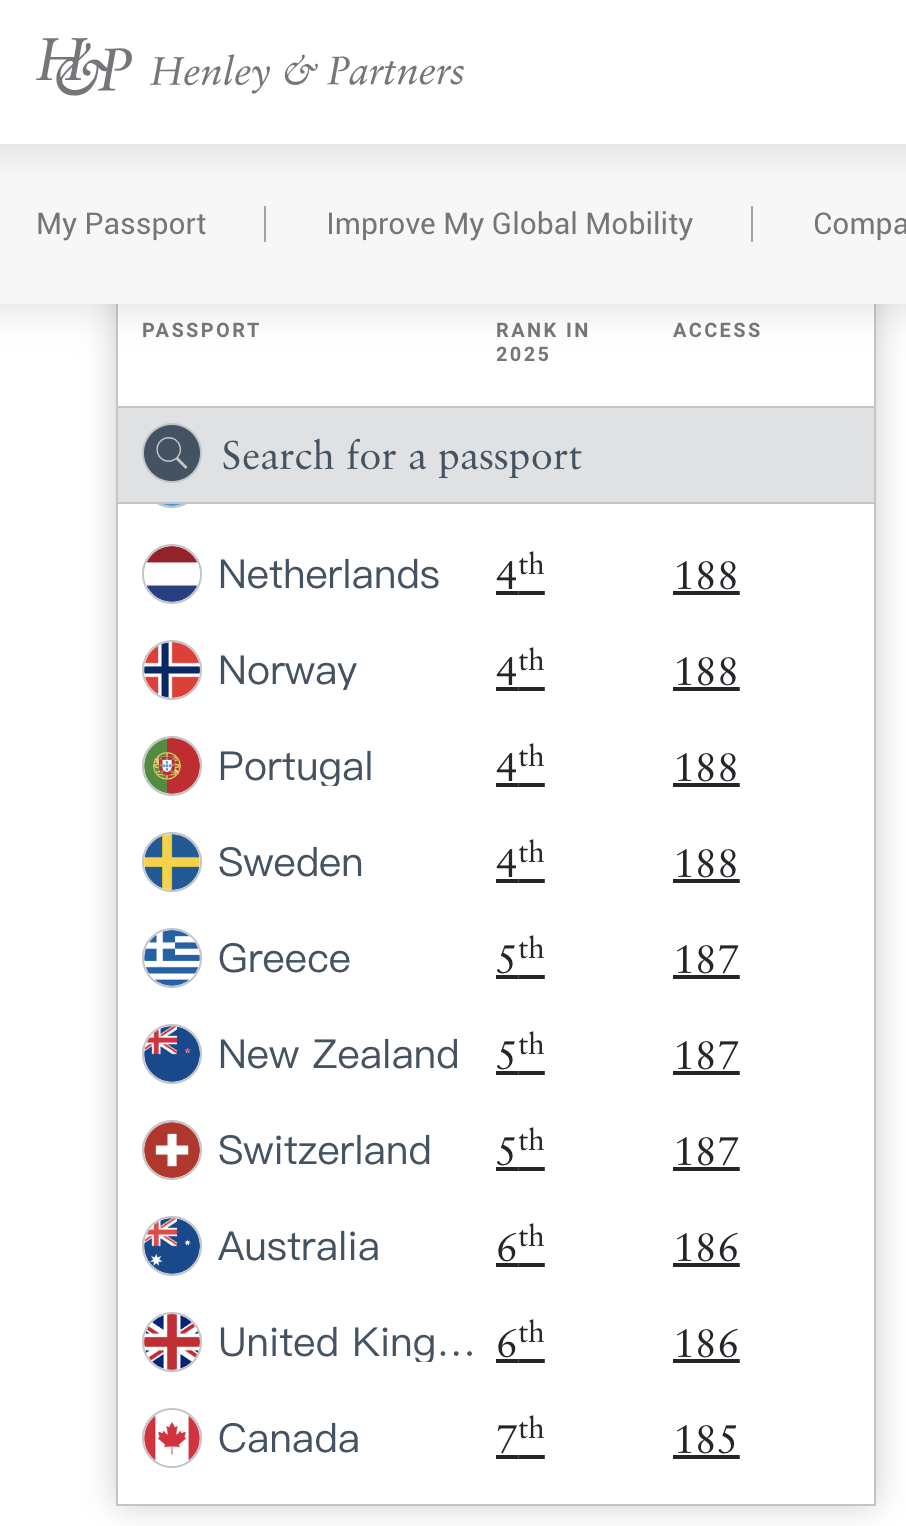Image resolution: width=906 pixels, height=1526 pixels.
Task: Open Improve My Global Mobility menu
Action: point(509,224)
